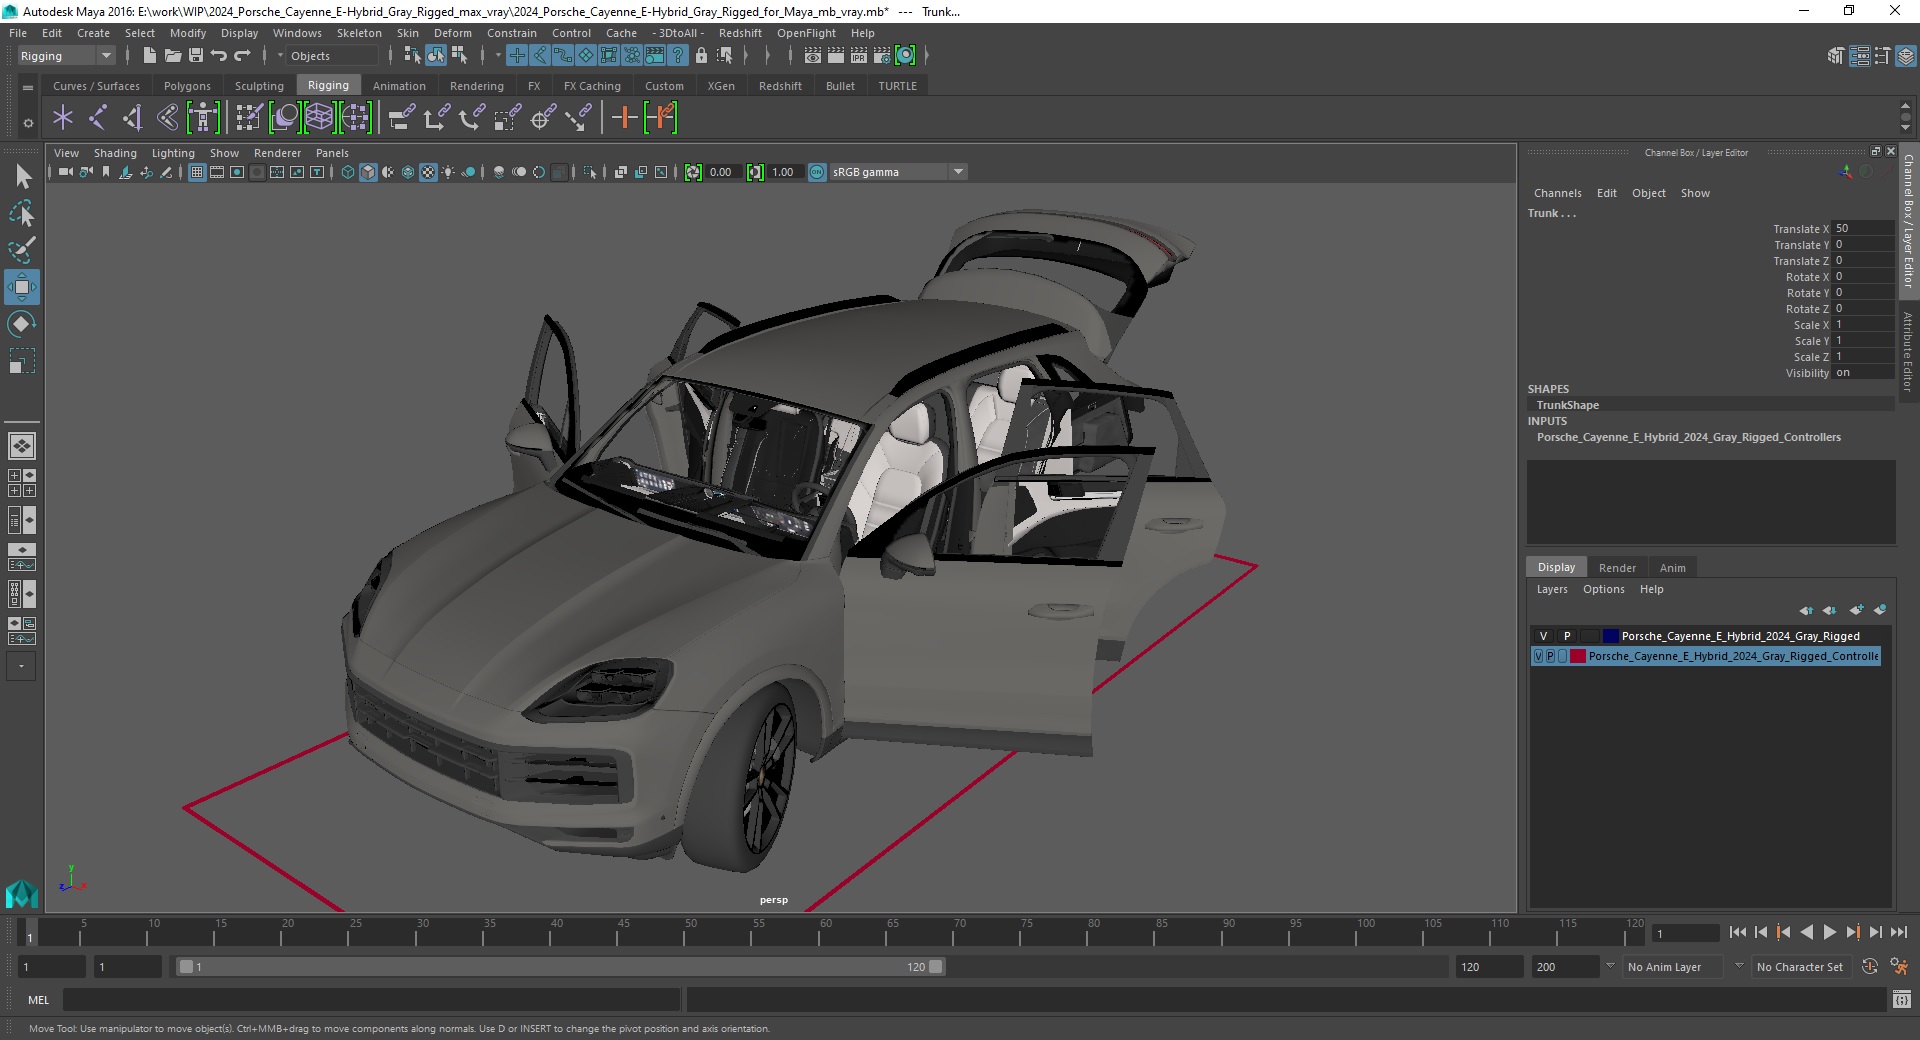
Task: Click the Create Lattice deformer shelf icon
Action: pos(319,118)
